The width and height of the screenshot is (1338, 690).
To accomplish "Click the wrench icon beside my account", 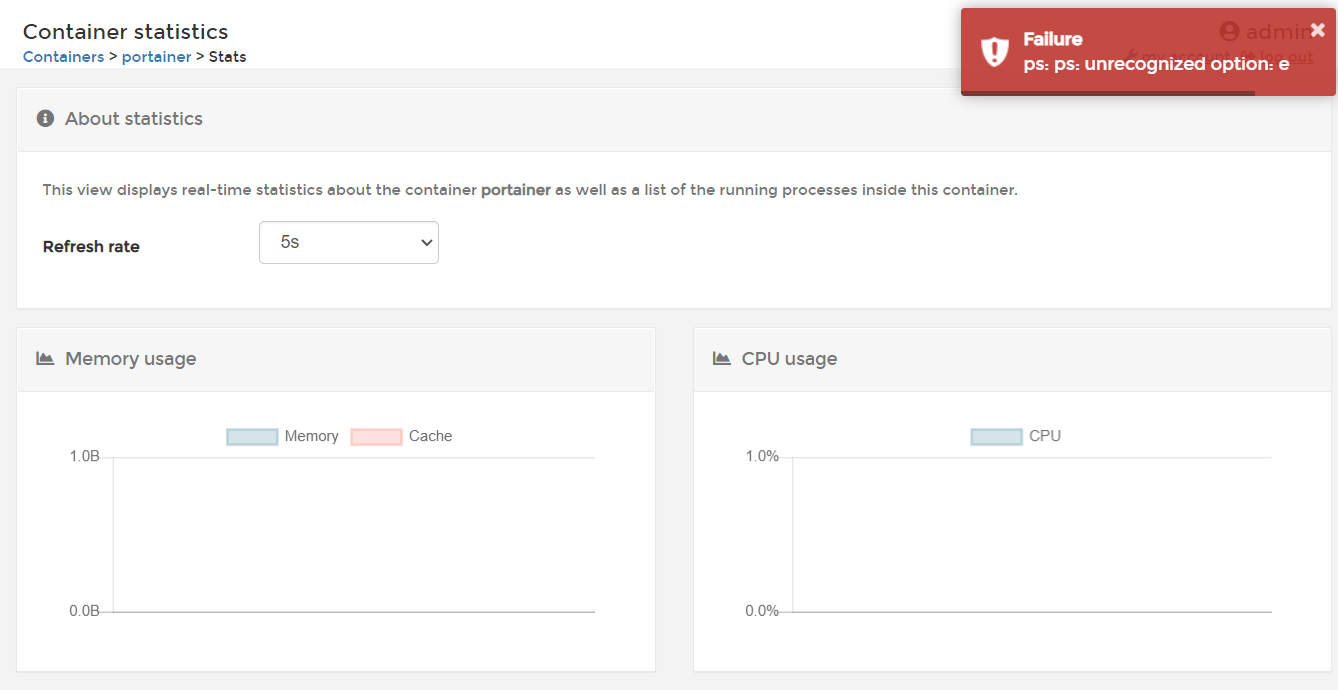I will tap(1133, 55).
